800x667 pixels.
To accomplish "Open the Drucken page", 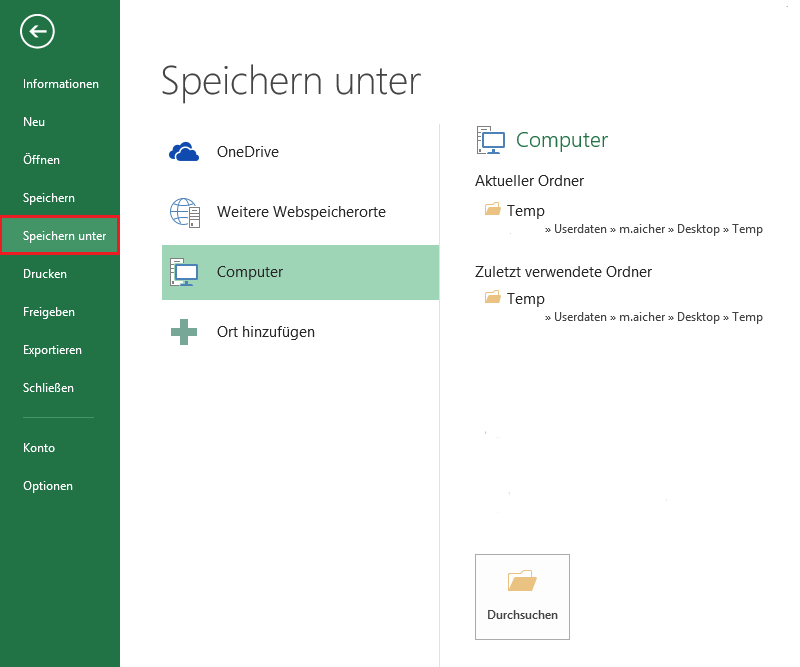I will [x=45, y=274].
